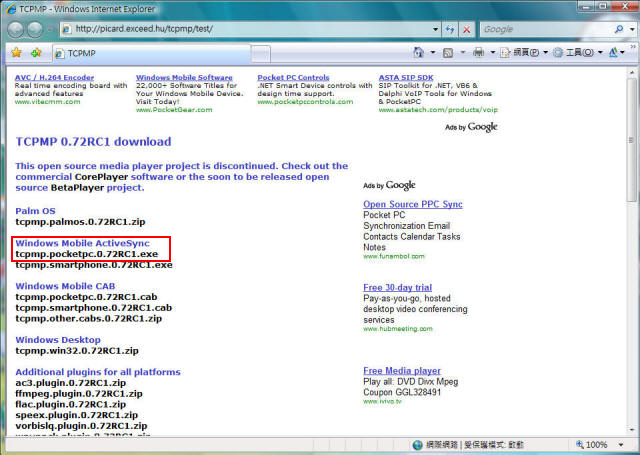Click the Internet Explorer title bar icon
Viewport: 640px width, 455px height.
click(x=11, y=8)
